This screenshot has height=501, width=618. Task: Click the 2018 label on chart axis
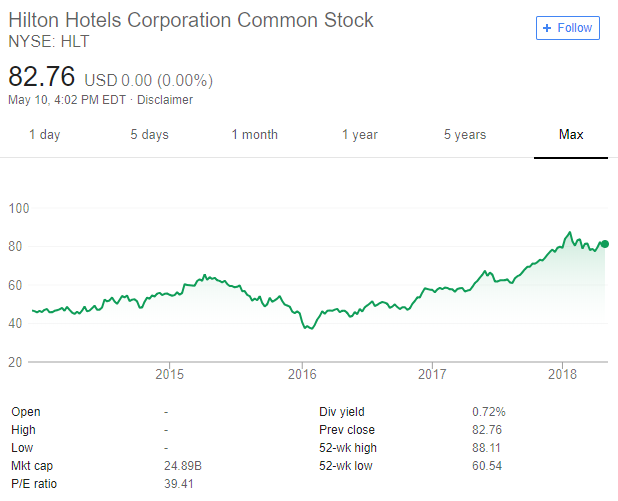(x=563, y=374)
